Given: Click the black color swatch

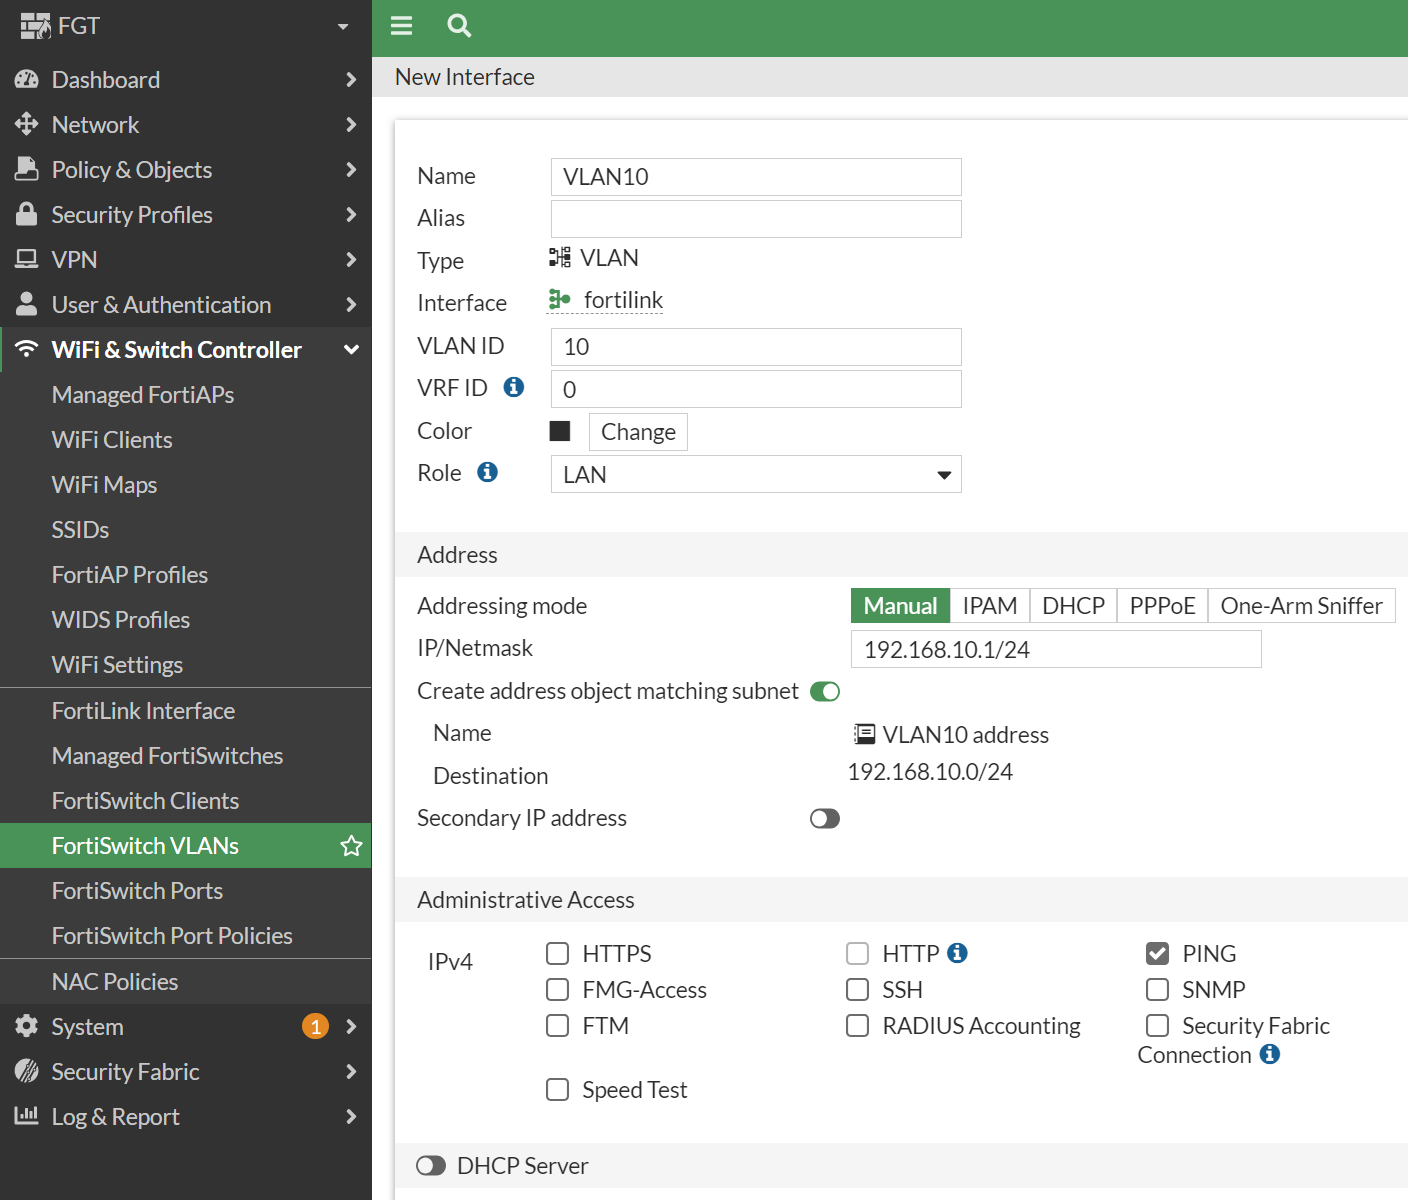Looking at the screenshot, I should [560, 430].
